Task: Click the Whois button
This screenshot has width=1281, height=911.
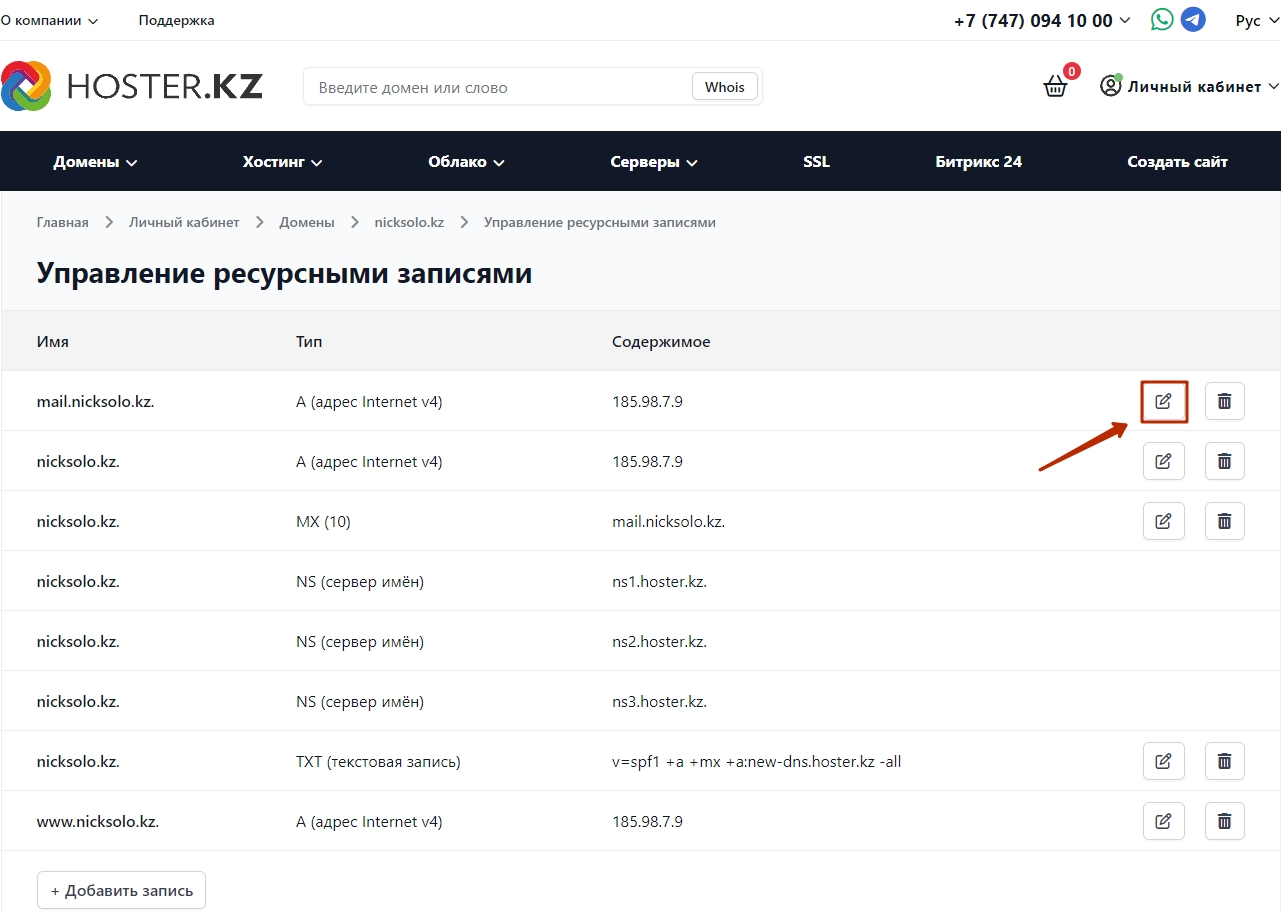Action: pos(724,87)
